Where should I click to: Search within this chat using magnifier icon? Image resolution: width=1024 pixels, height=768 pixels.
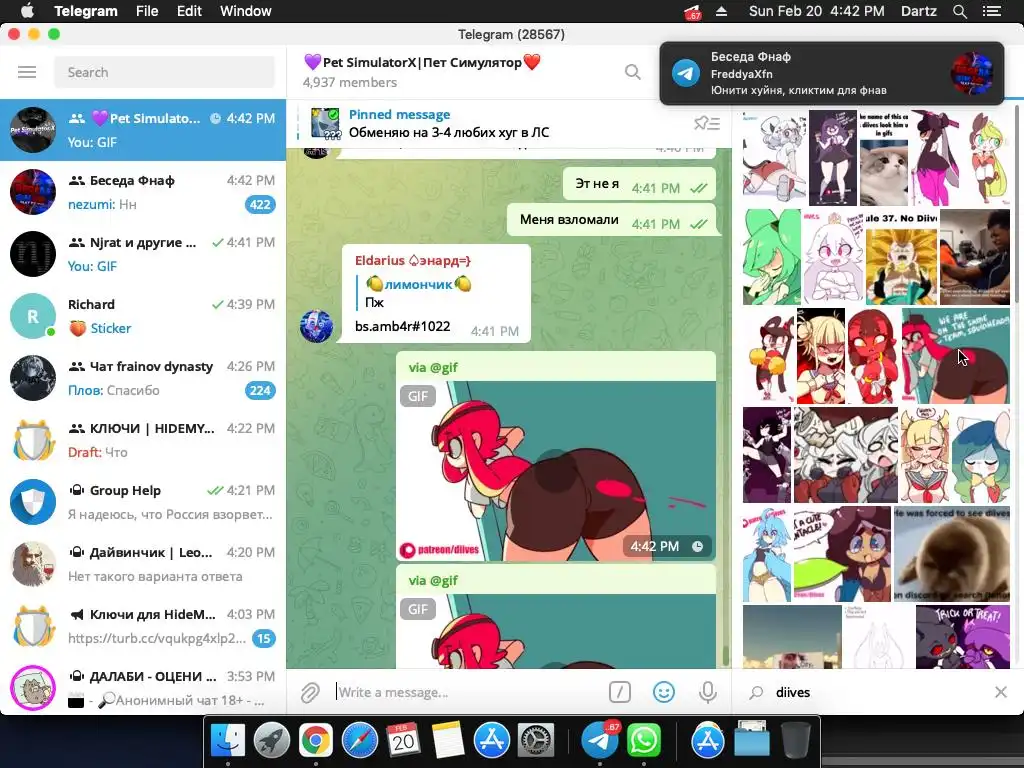(x=632, y=72)
